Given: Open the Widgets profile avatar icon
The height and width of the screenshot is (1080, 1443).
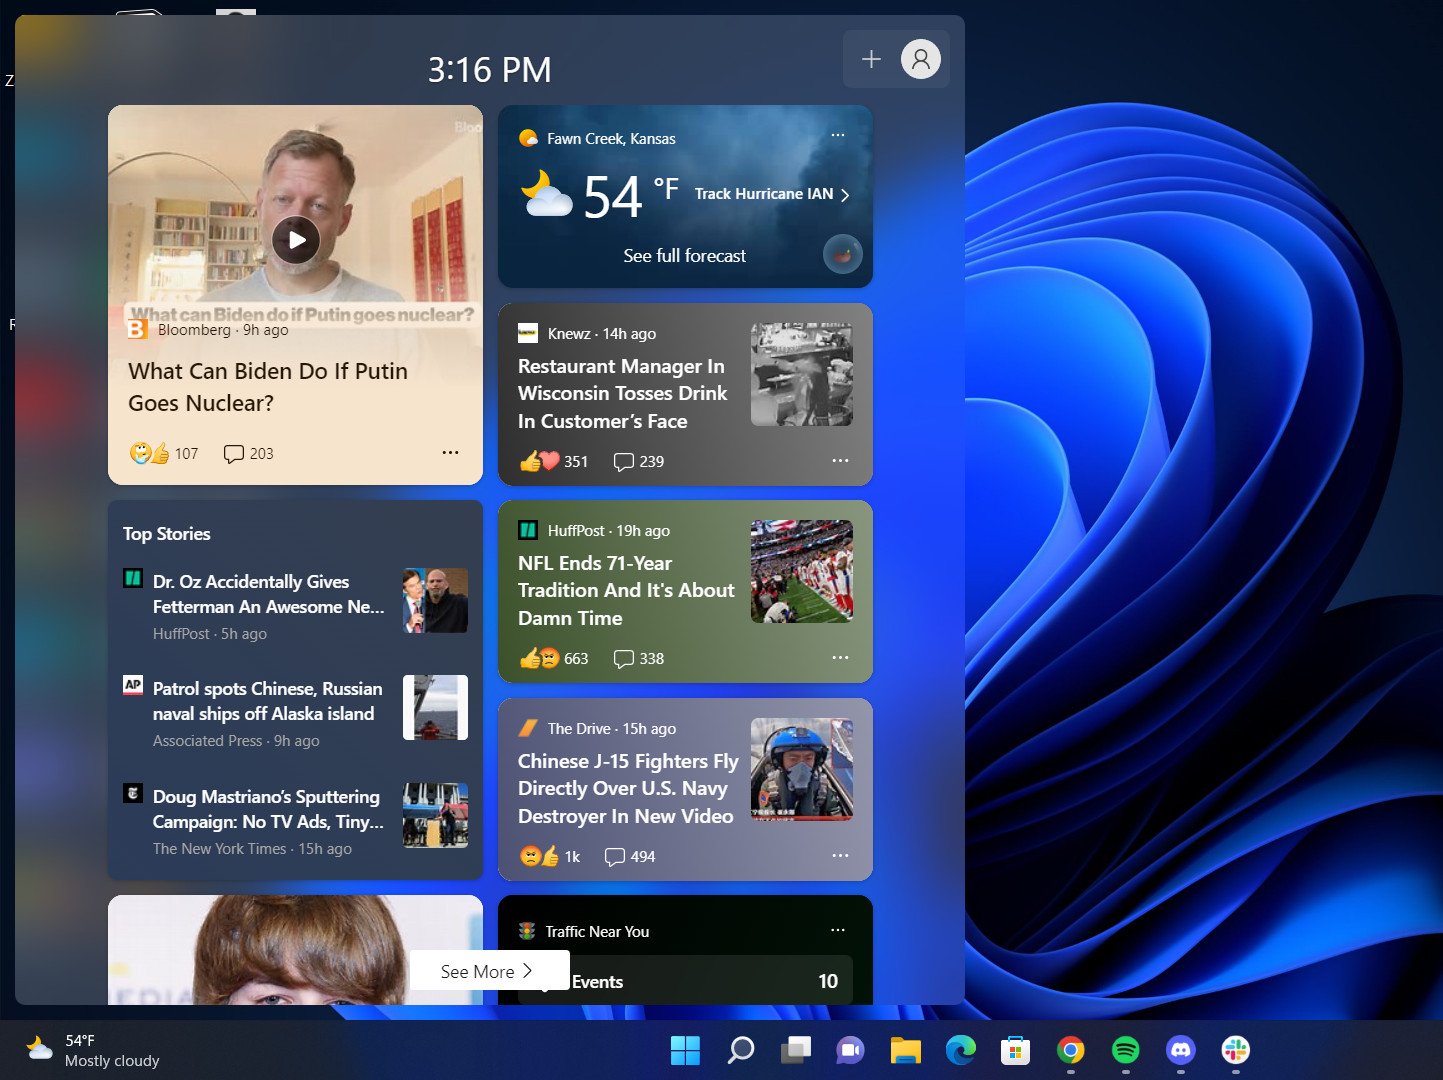Looking at the screenshot, I should point(919,59).
